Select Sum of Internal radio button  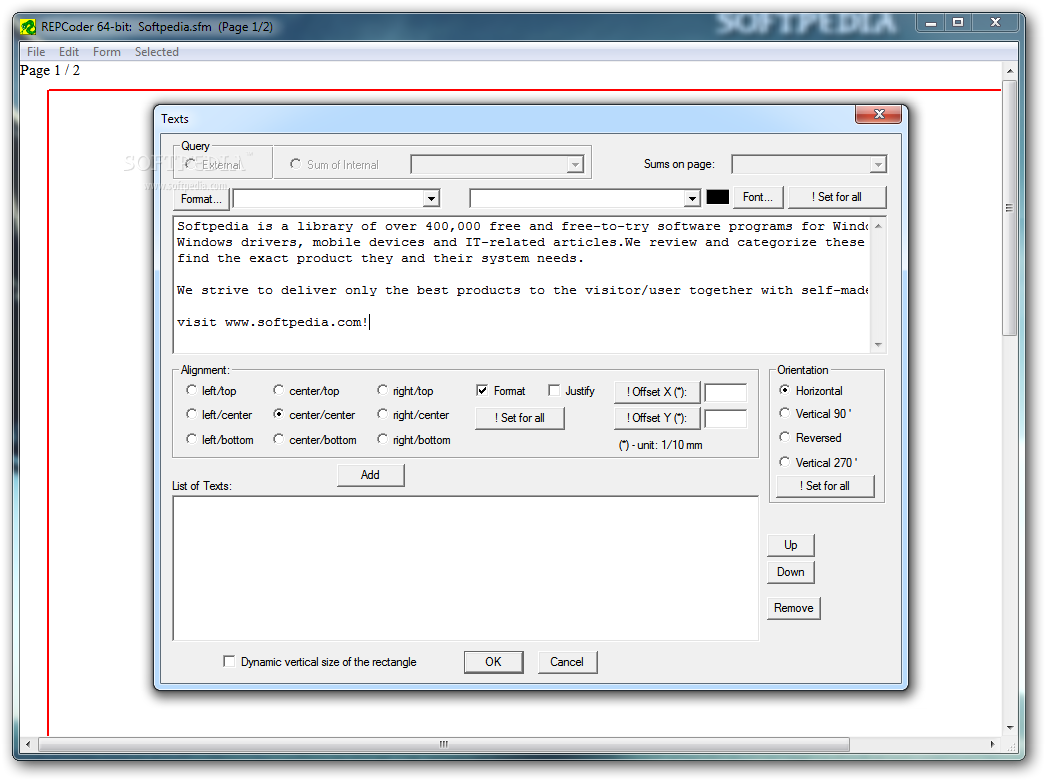point(295,163)
